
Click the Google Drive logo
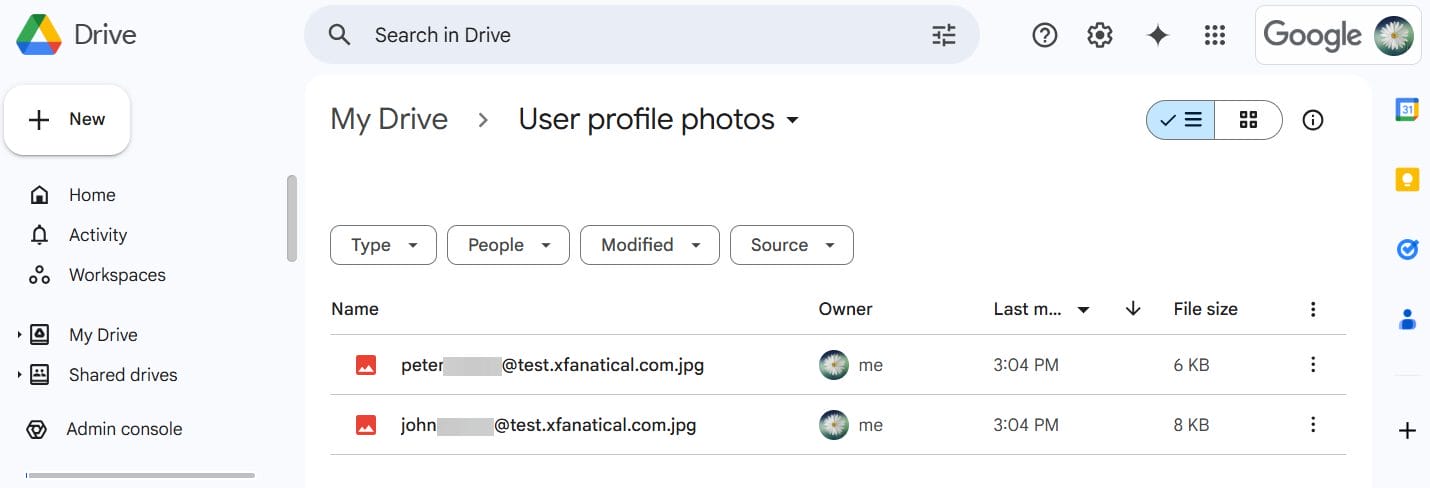[39, 35]
